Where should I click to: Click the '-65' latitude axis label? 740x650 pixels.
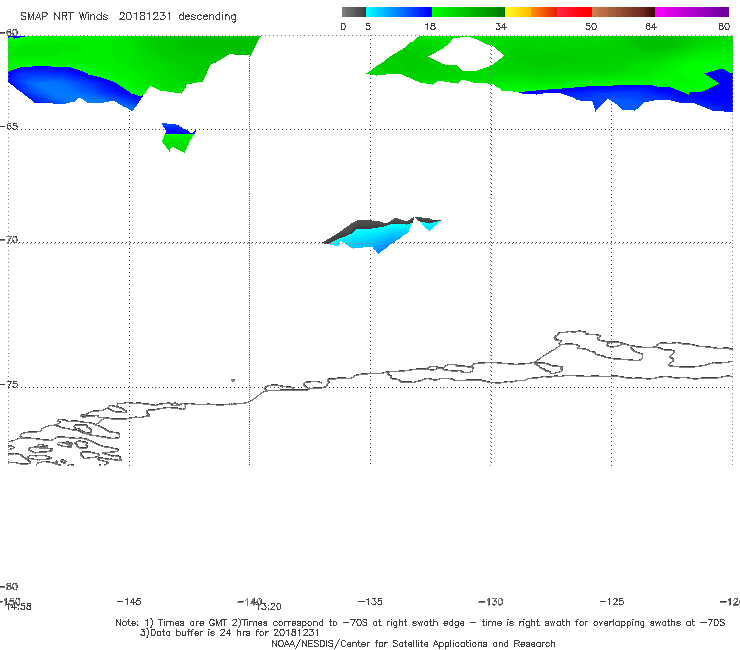[x=9, y=127]
